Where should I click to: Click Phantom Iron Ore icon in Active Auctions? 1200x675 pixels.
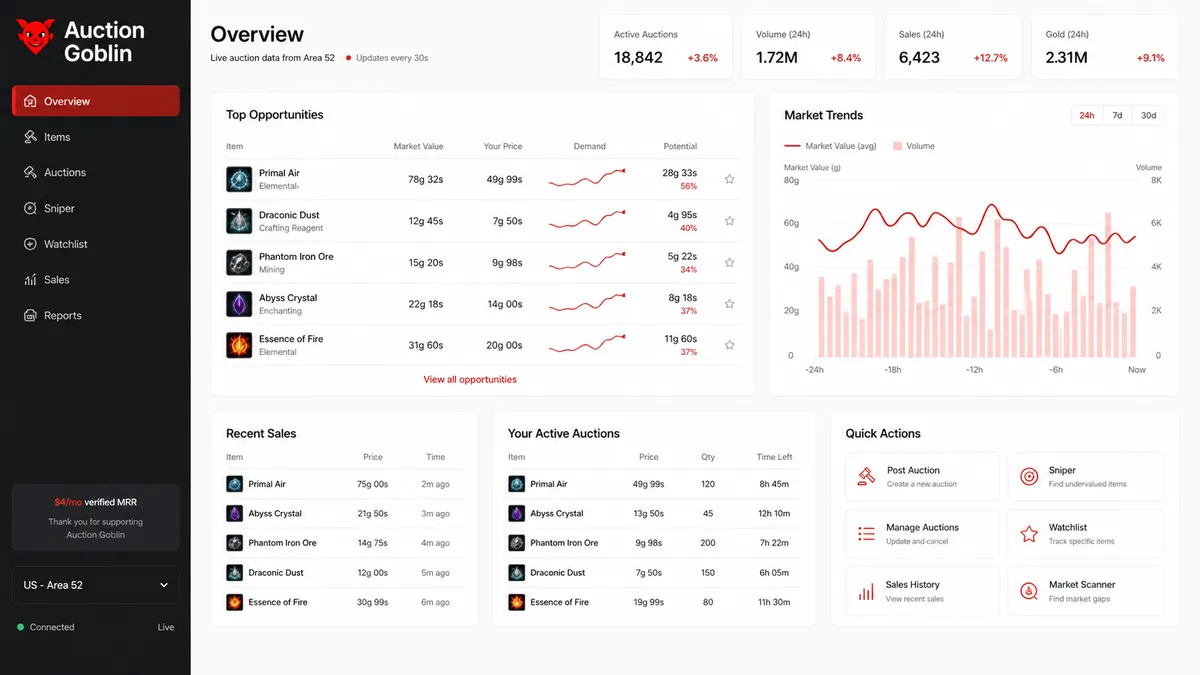tap(516, 543)
